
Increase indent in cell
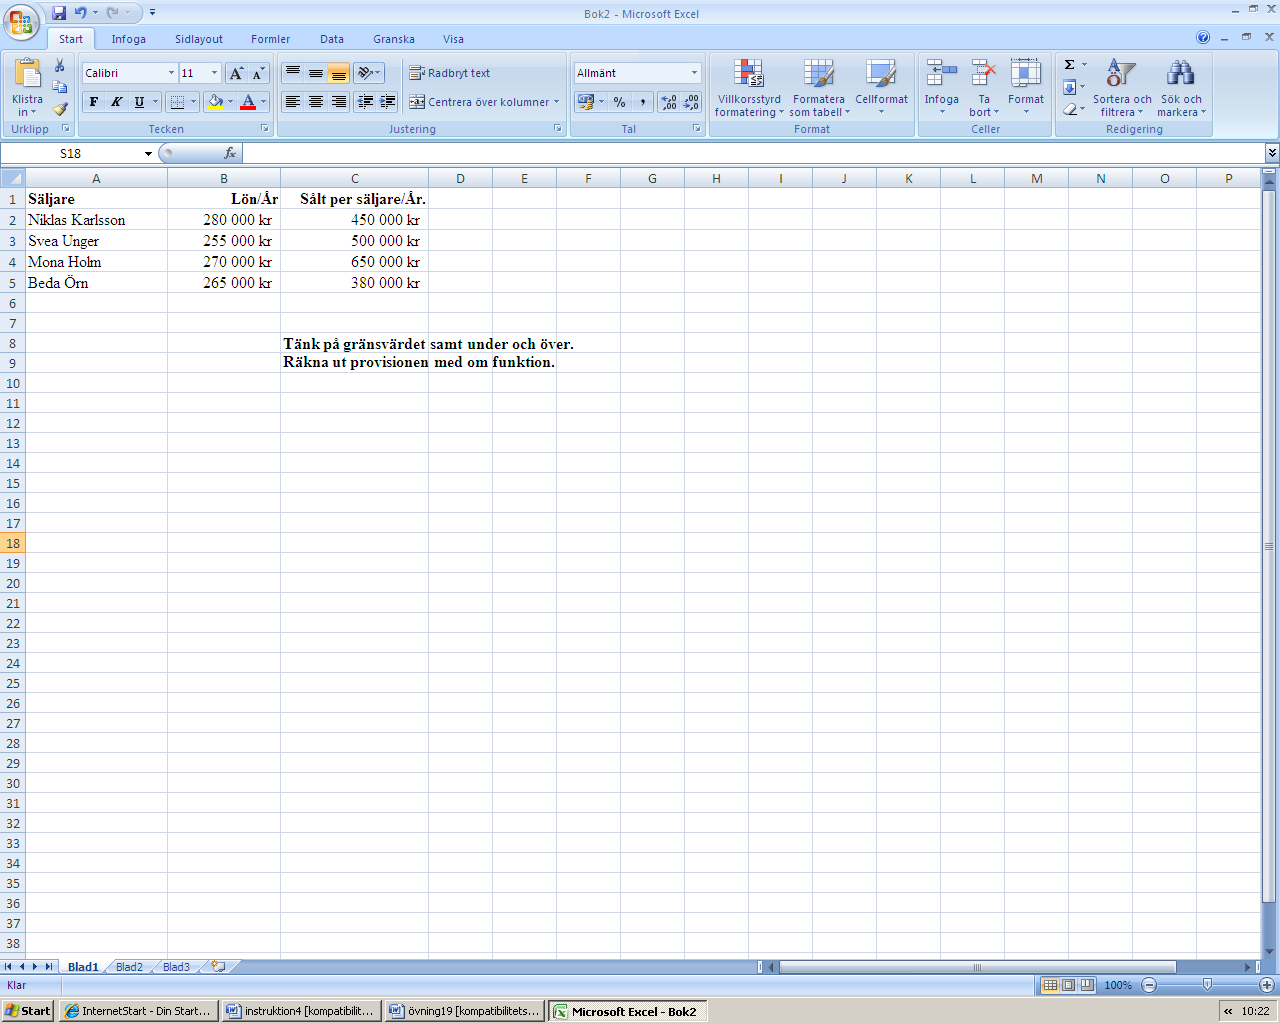tap(387, 102)
